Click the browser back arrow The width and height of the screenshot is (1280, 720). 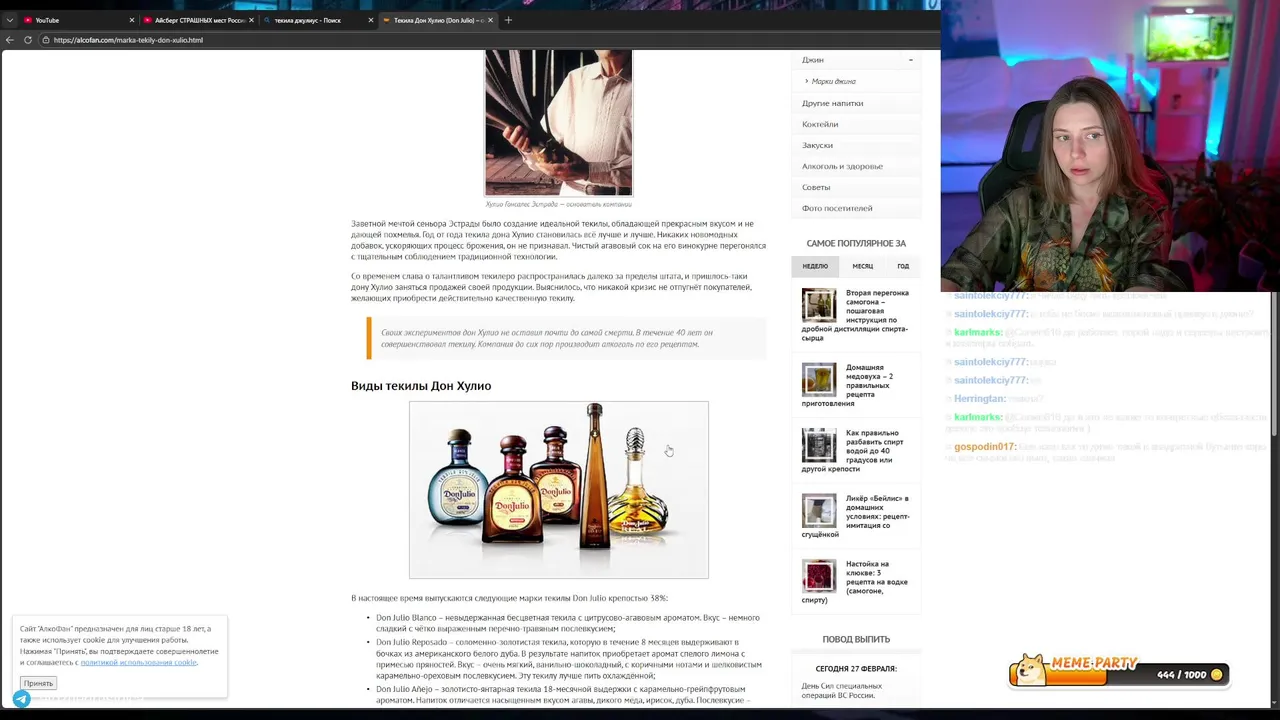pyautogui.click(x=10, y=40)
